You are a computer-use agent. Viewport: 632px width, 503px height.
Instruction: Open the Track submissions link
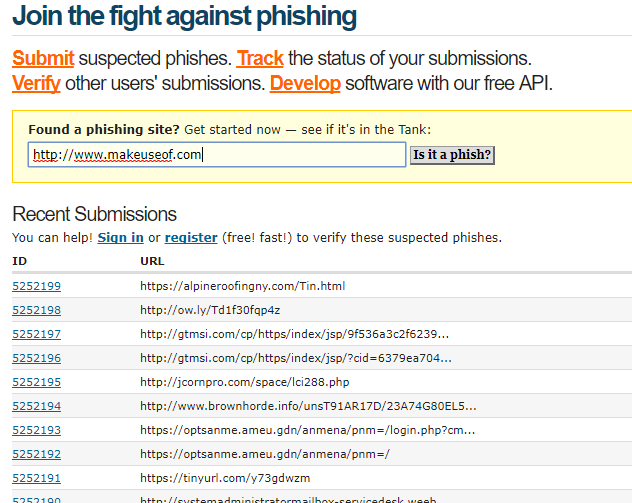(x=260, y=58)
